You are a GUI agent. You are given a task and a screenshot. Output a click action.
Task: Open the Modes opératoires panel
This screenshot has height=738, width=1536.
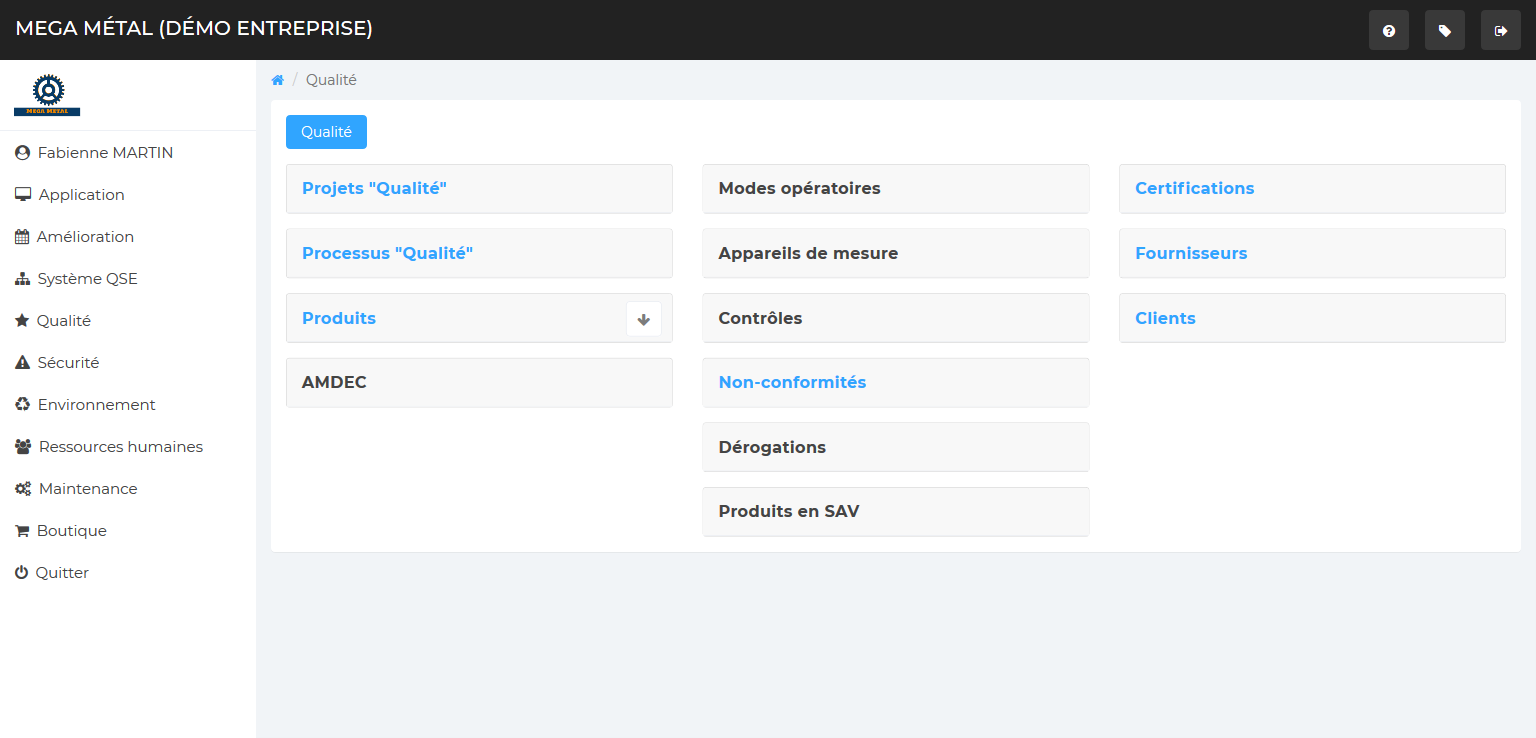coord(799,188)
